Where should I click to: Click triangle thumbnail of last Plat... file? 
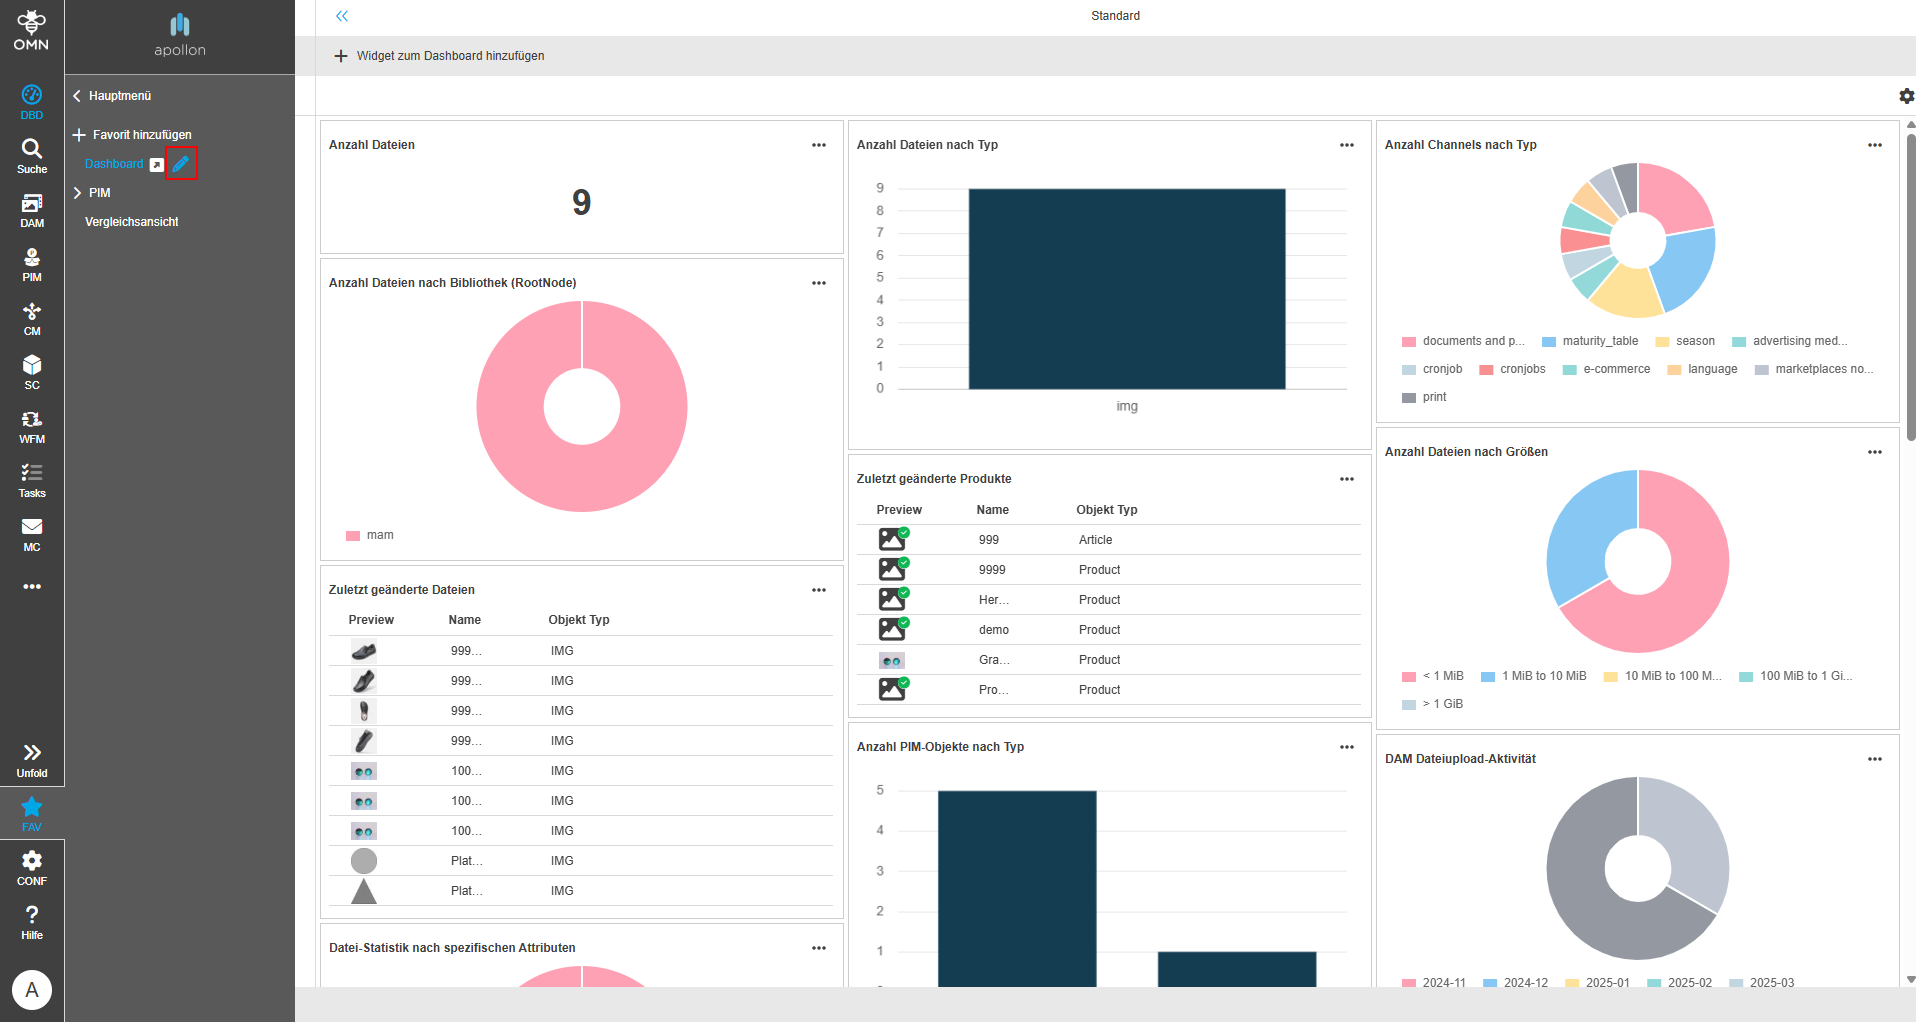(364, 891)
